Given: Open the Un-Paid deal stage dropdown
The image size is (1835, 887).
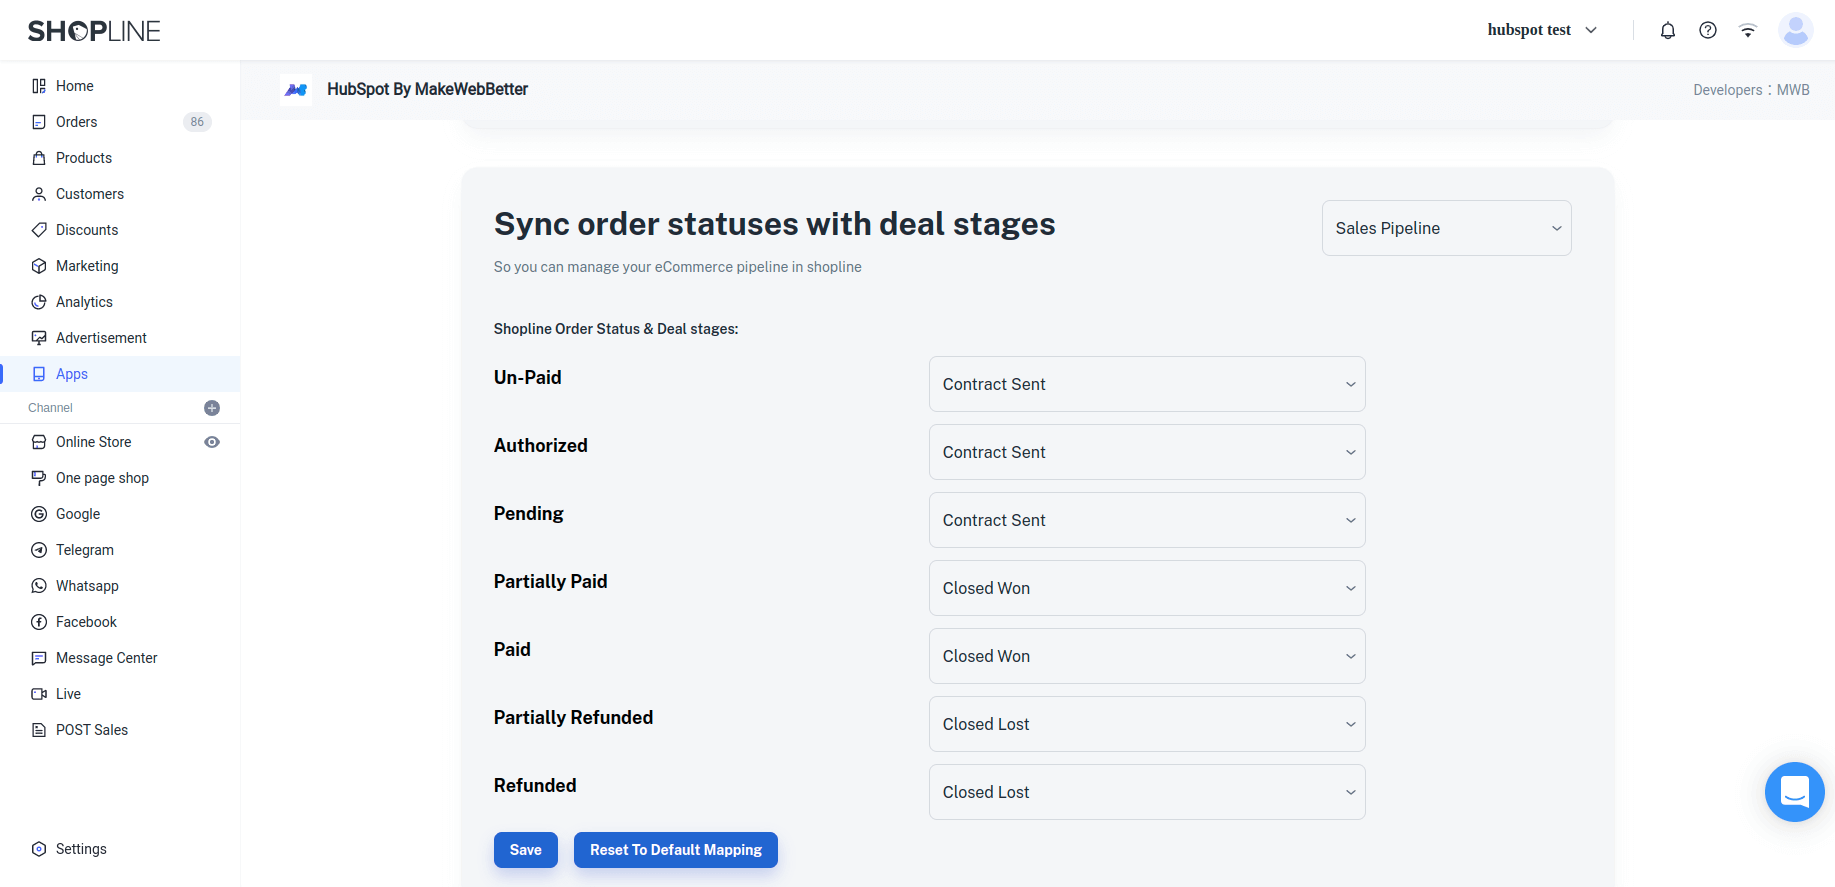Looking at the screenshot, I should click(1147, 384).
